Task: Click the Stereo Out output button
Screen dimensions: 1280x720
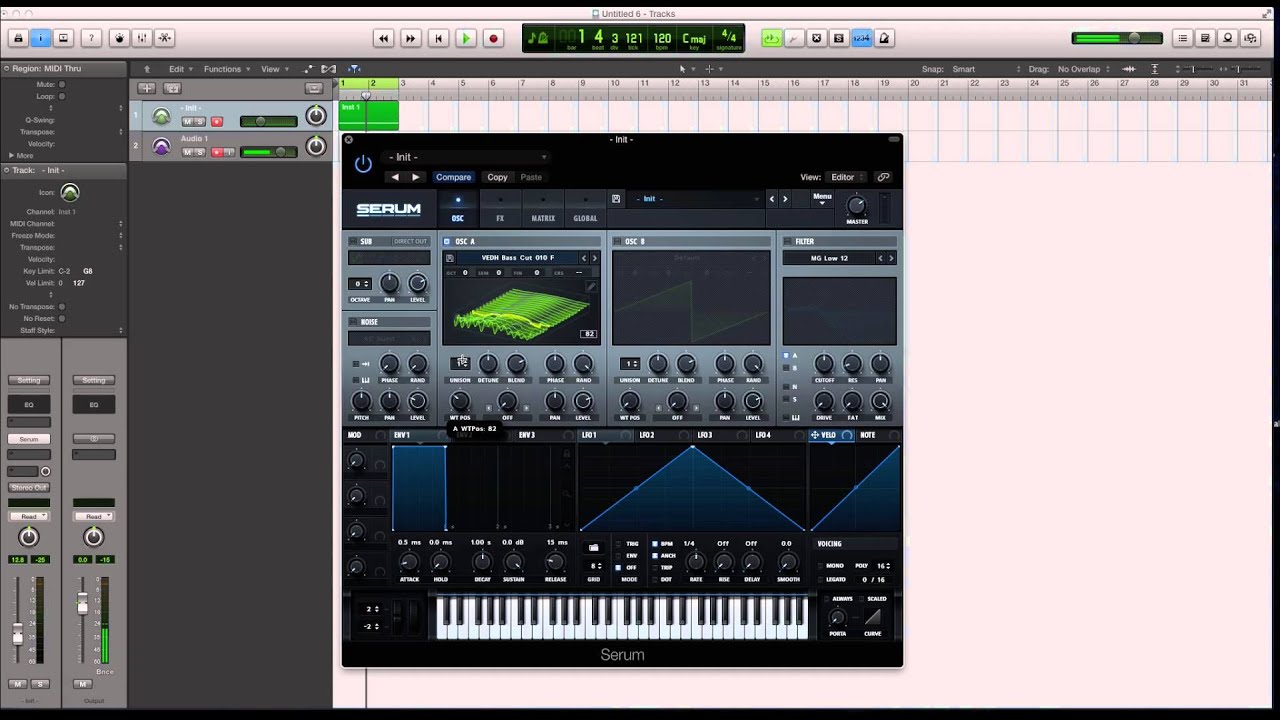Action: click(29, 487)
